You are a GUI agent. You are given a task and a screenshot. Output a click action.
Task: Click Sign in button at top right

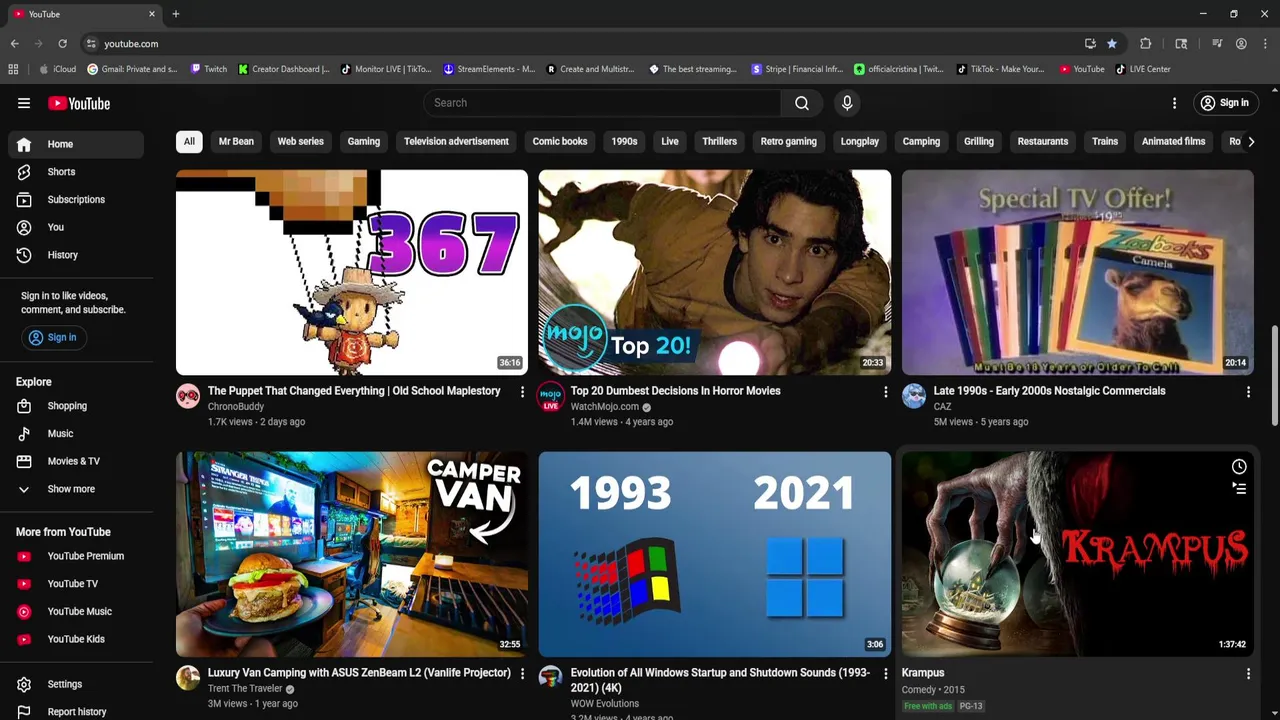tap(1224, 103)
